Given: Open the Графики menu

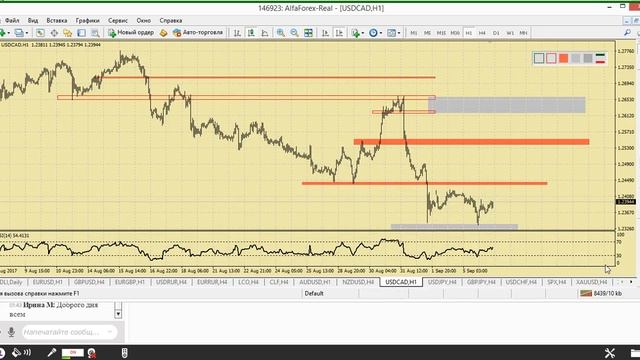Looking at the screenshot, I should 87,20.
